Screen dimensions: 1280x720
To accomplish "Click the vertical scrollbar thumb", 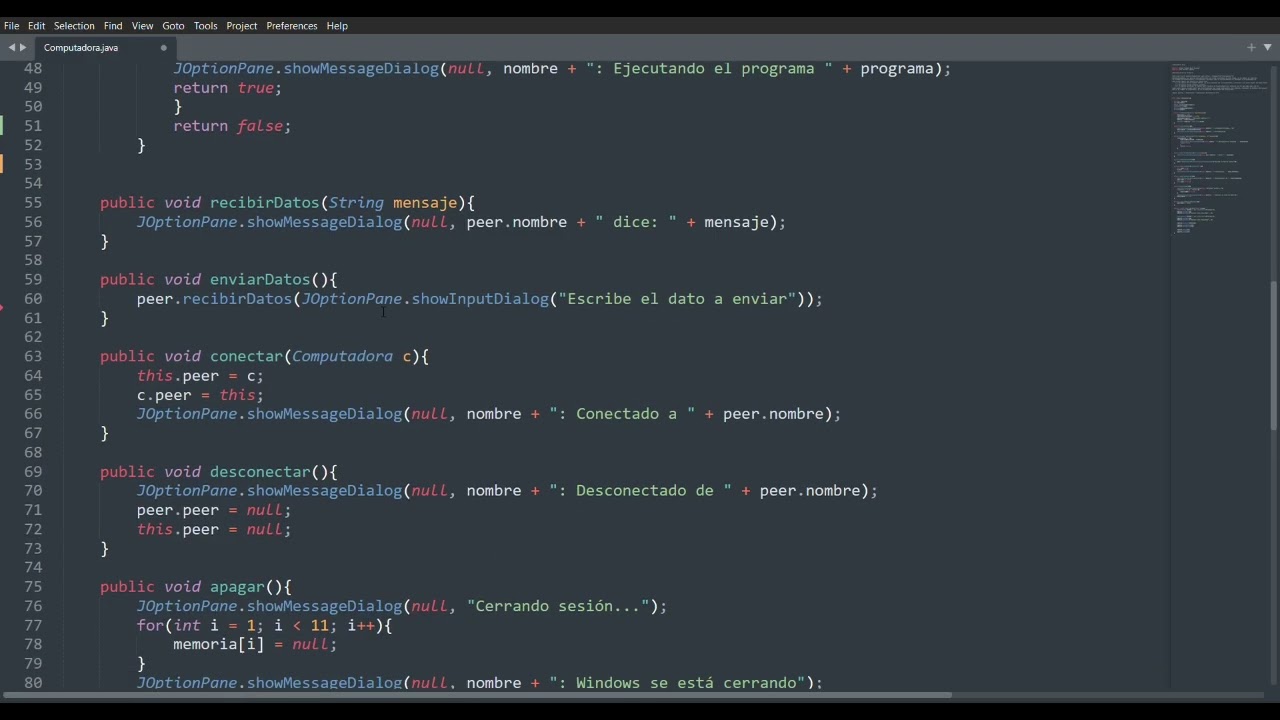I will pos(1273,356).
